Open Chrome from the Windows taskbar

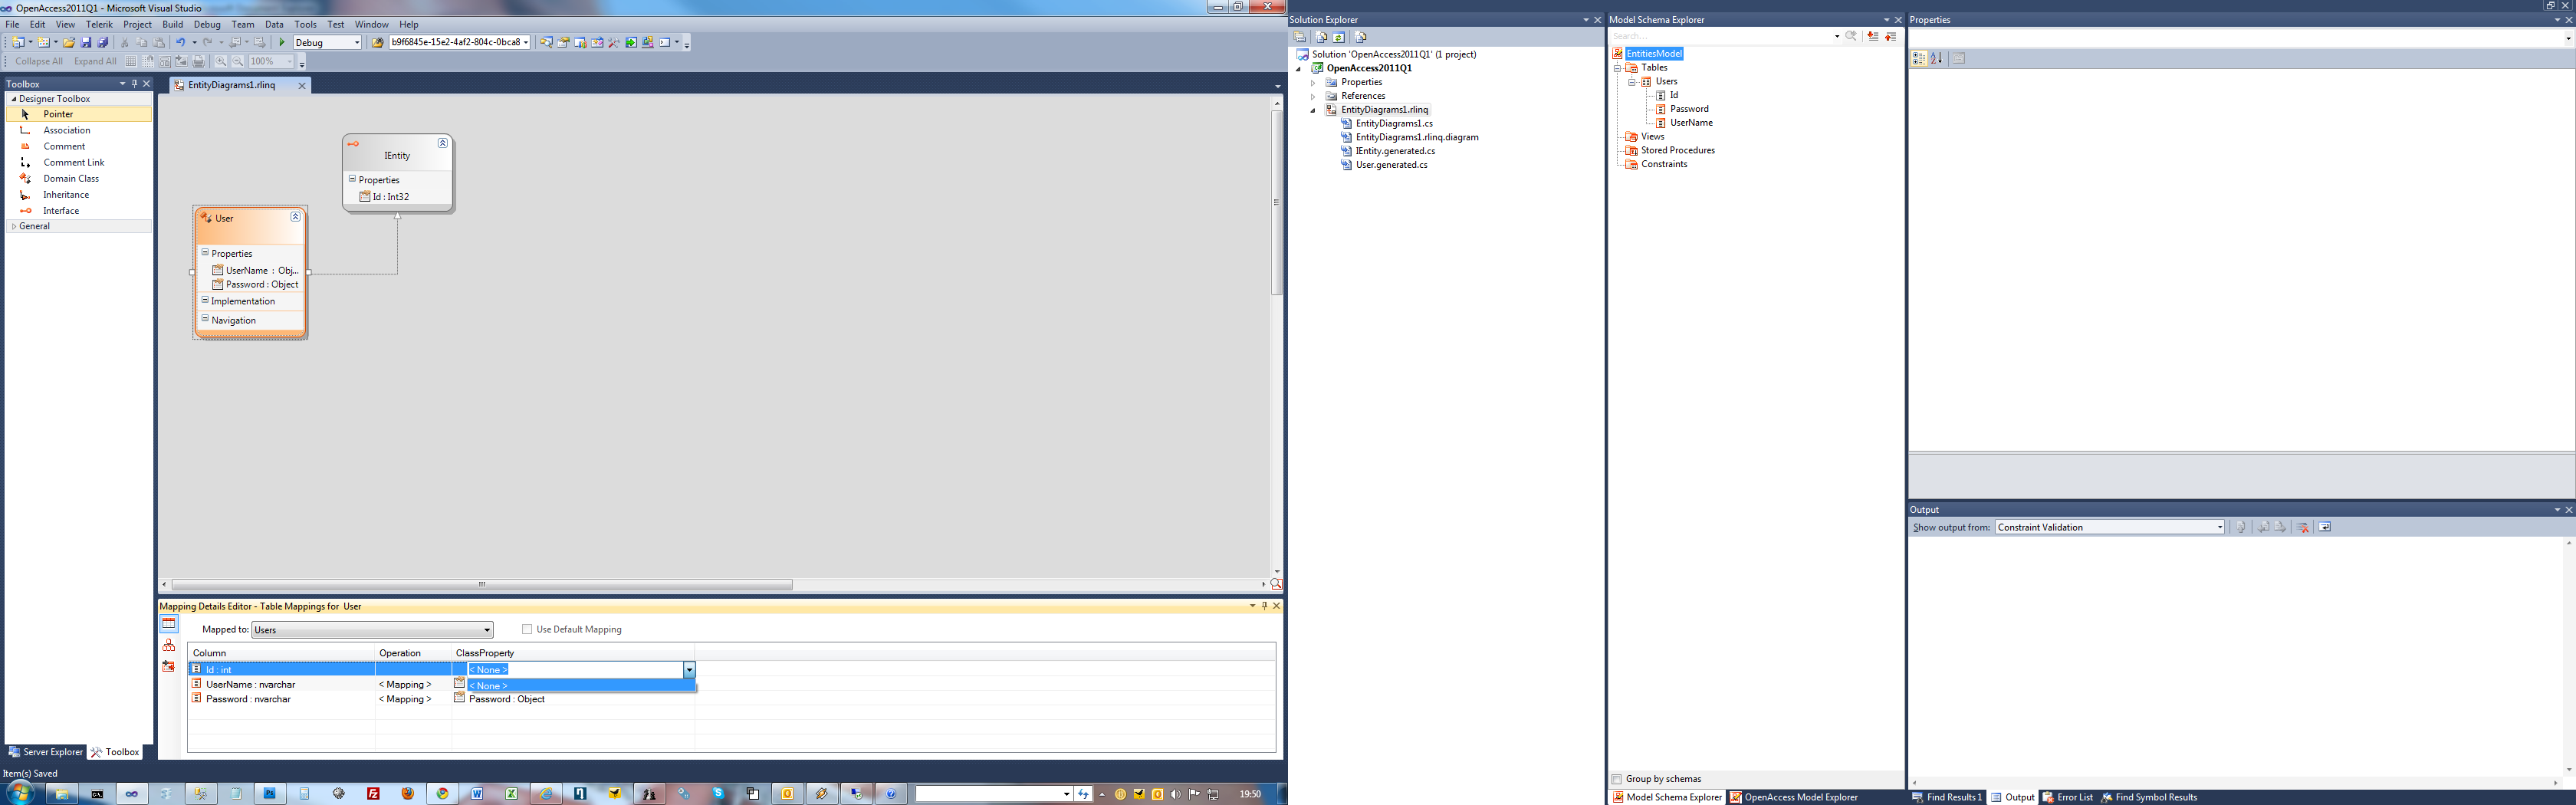coord(442,794)
